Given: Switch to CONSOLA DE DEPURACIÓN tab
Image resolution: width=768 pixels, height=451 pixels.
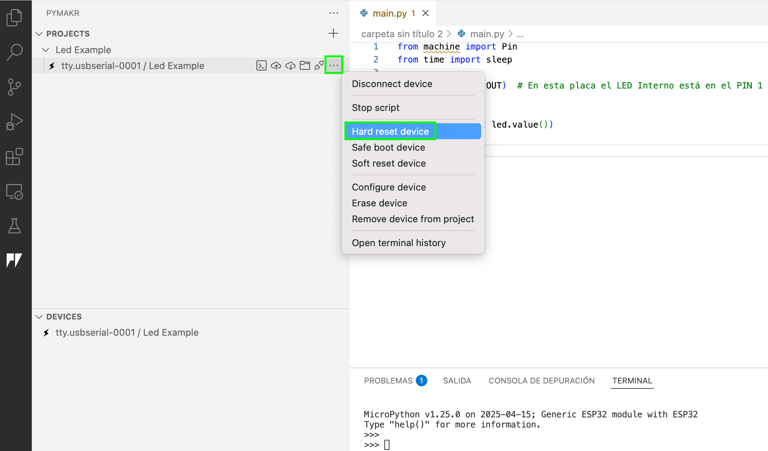Looking at the screenshot, I should tap(541, 380).
